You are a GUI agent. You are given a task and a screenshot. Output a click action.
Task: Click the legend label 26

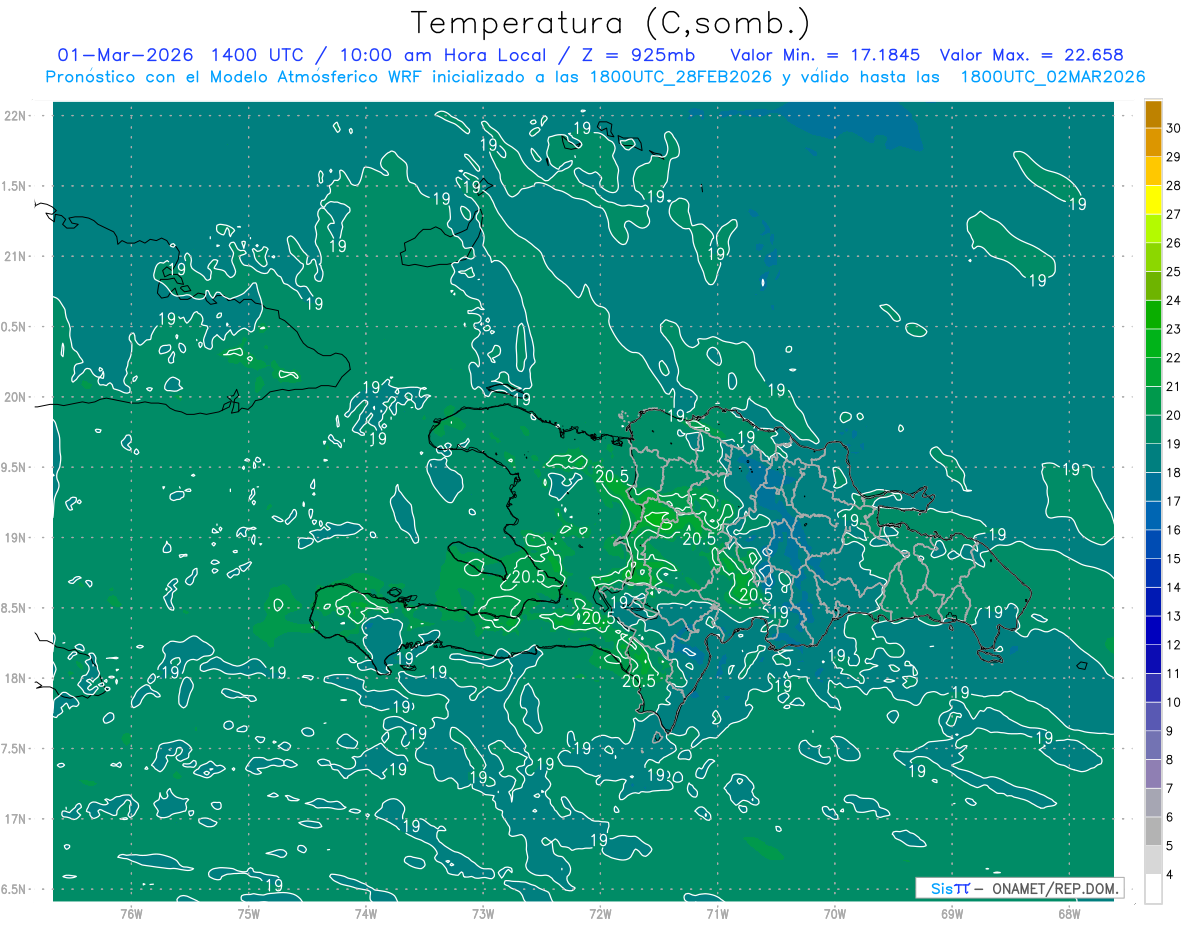[1174, 243]
